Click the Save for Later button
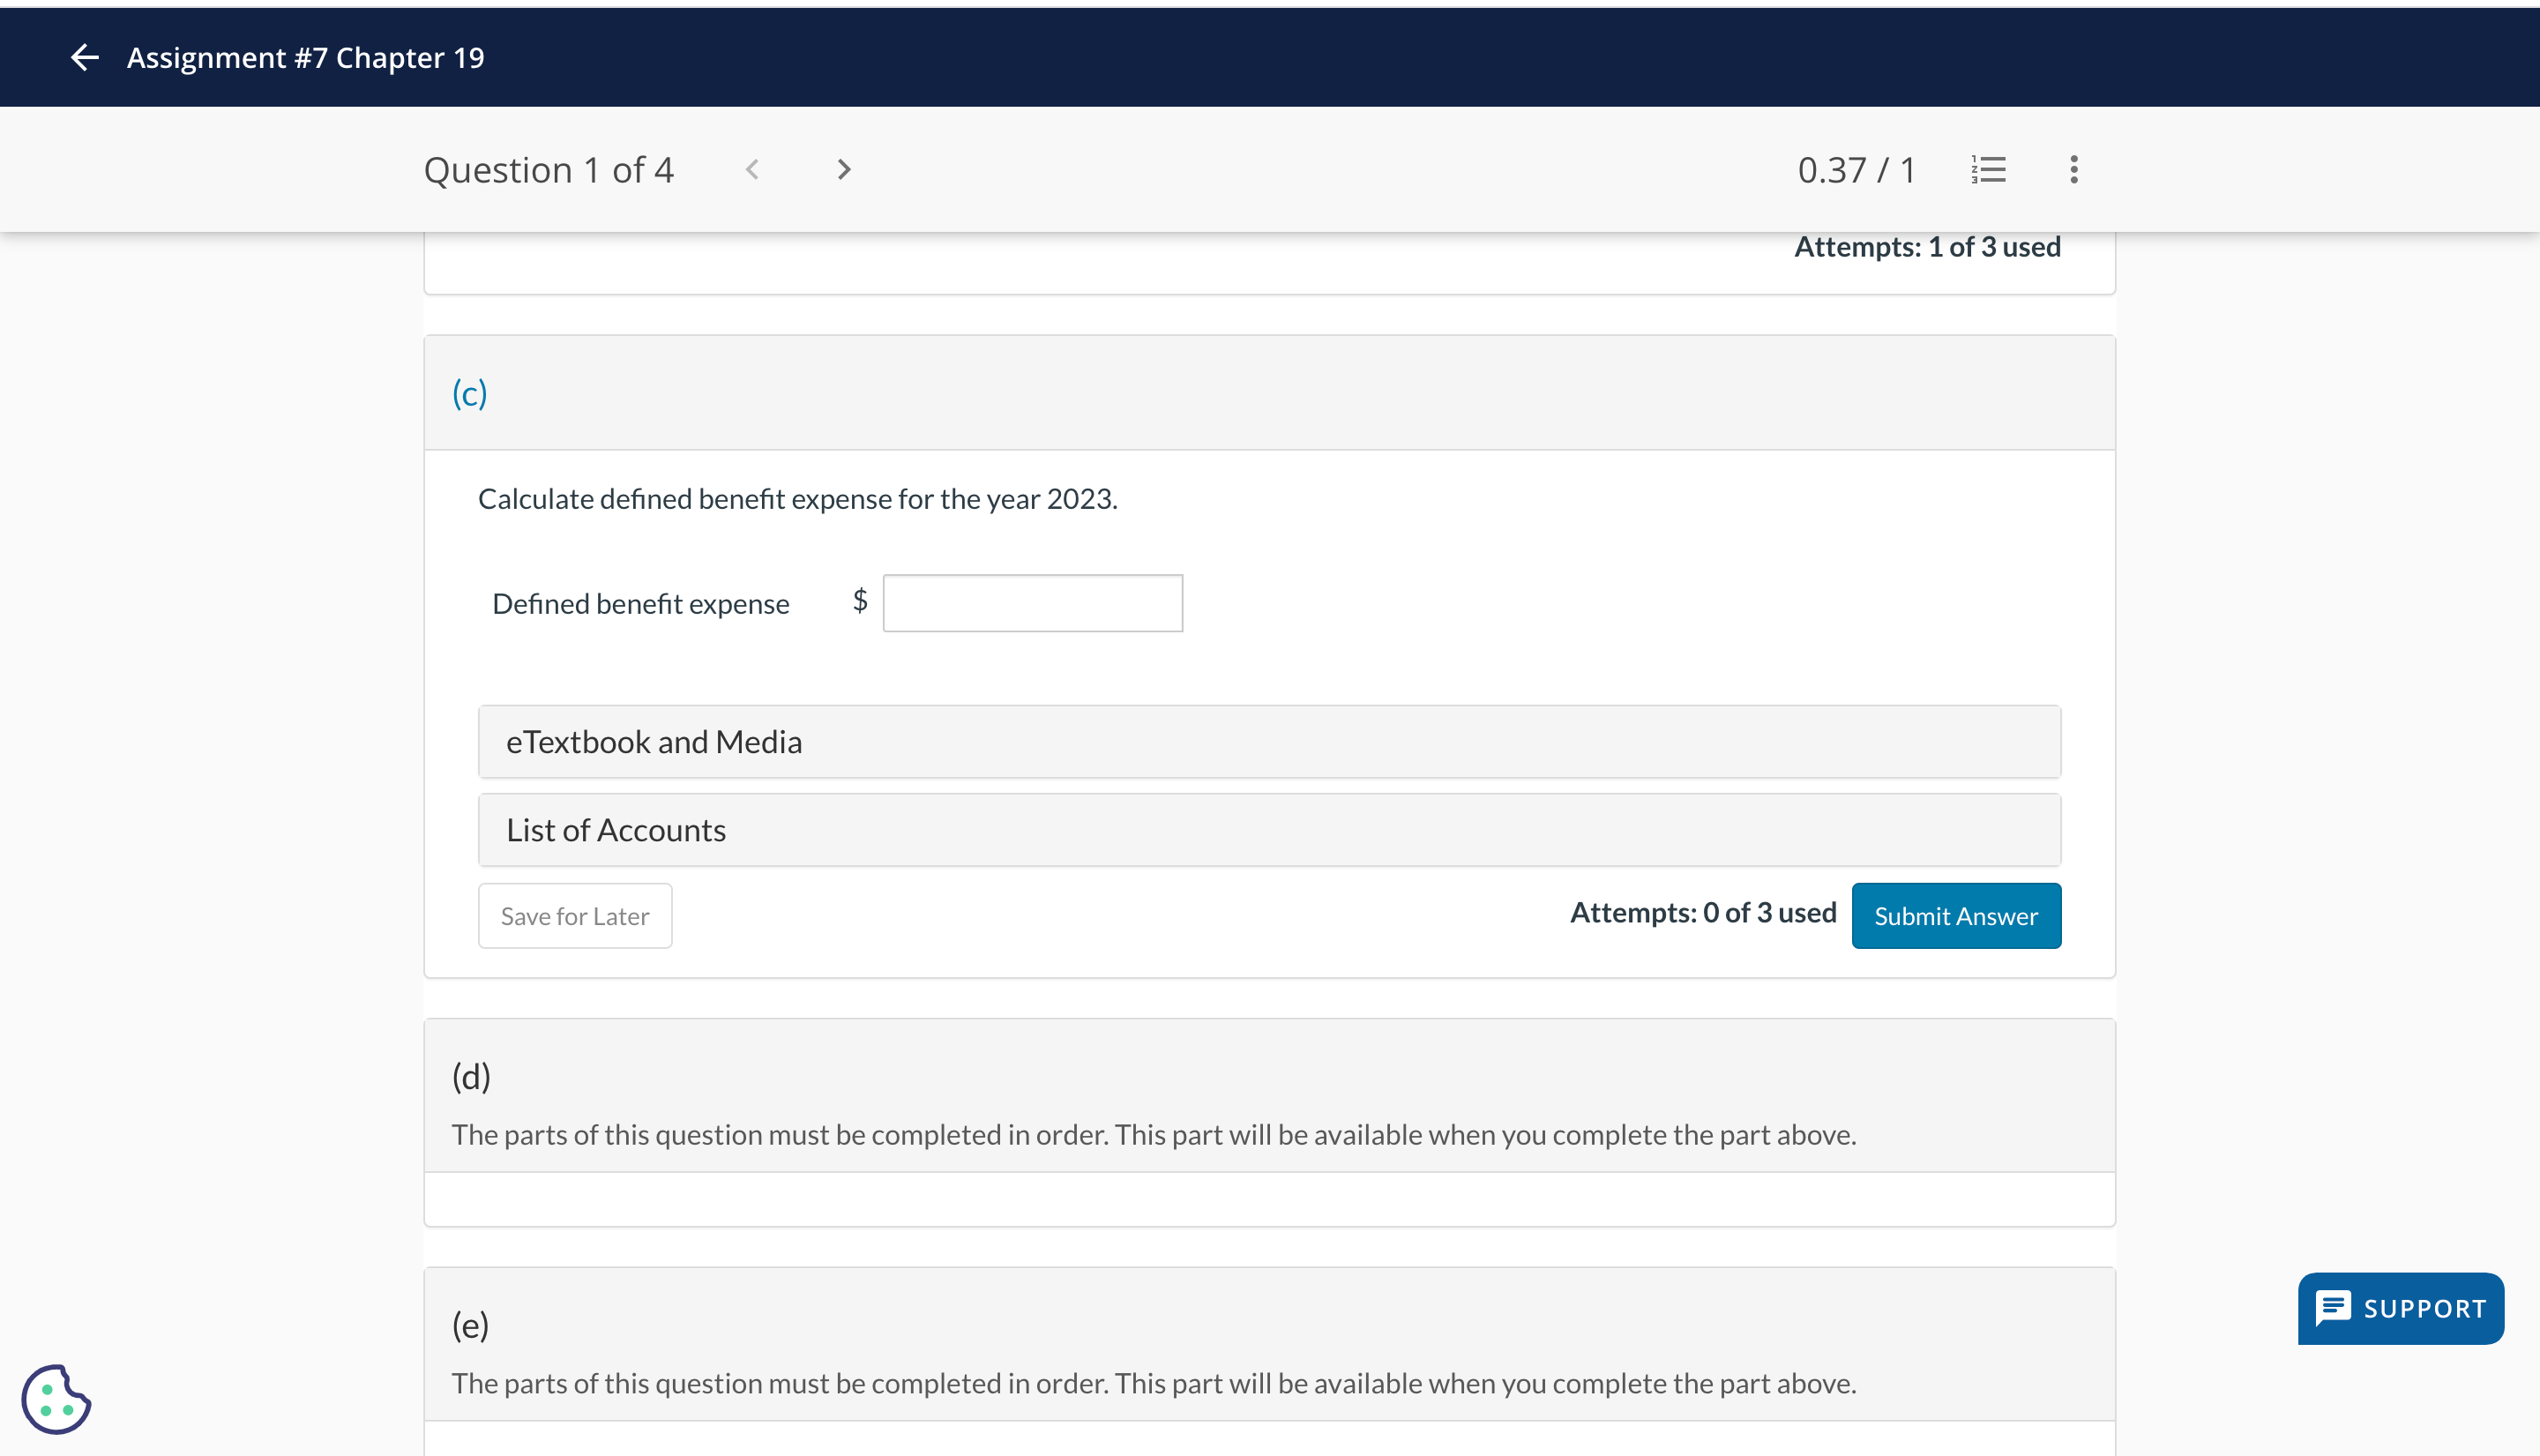Image resolution: width=2540 pixels, height=1456 pixels. [x=575, y=916]
